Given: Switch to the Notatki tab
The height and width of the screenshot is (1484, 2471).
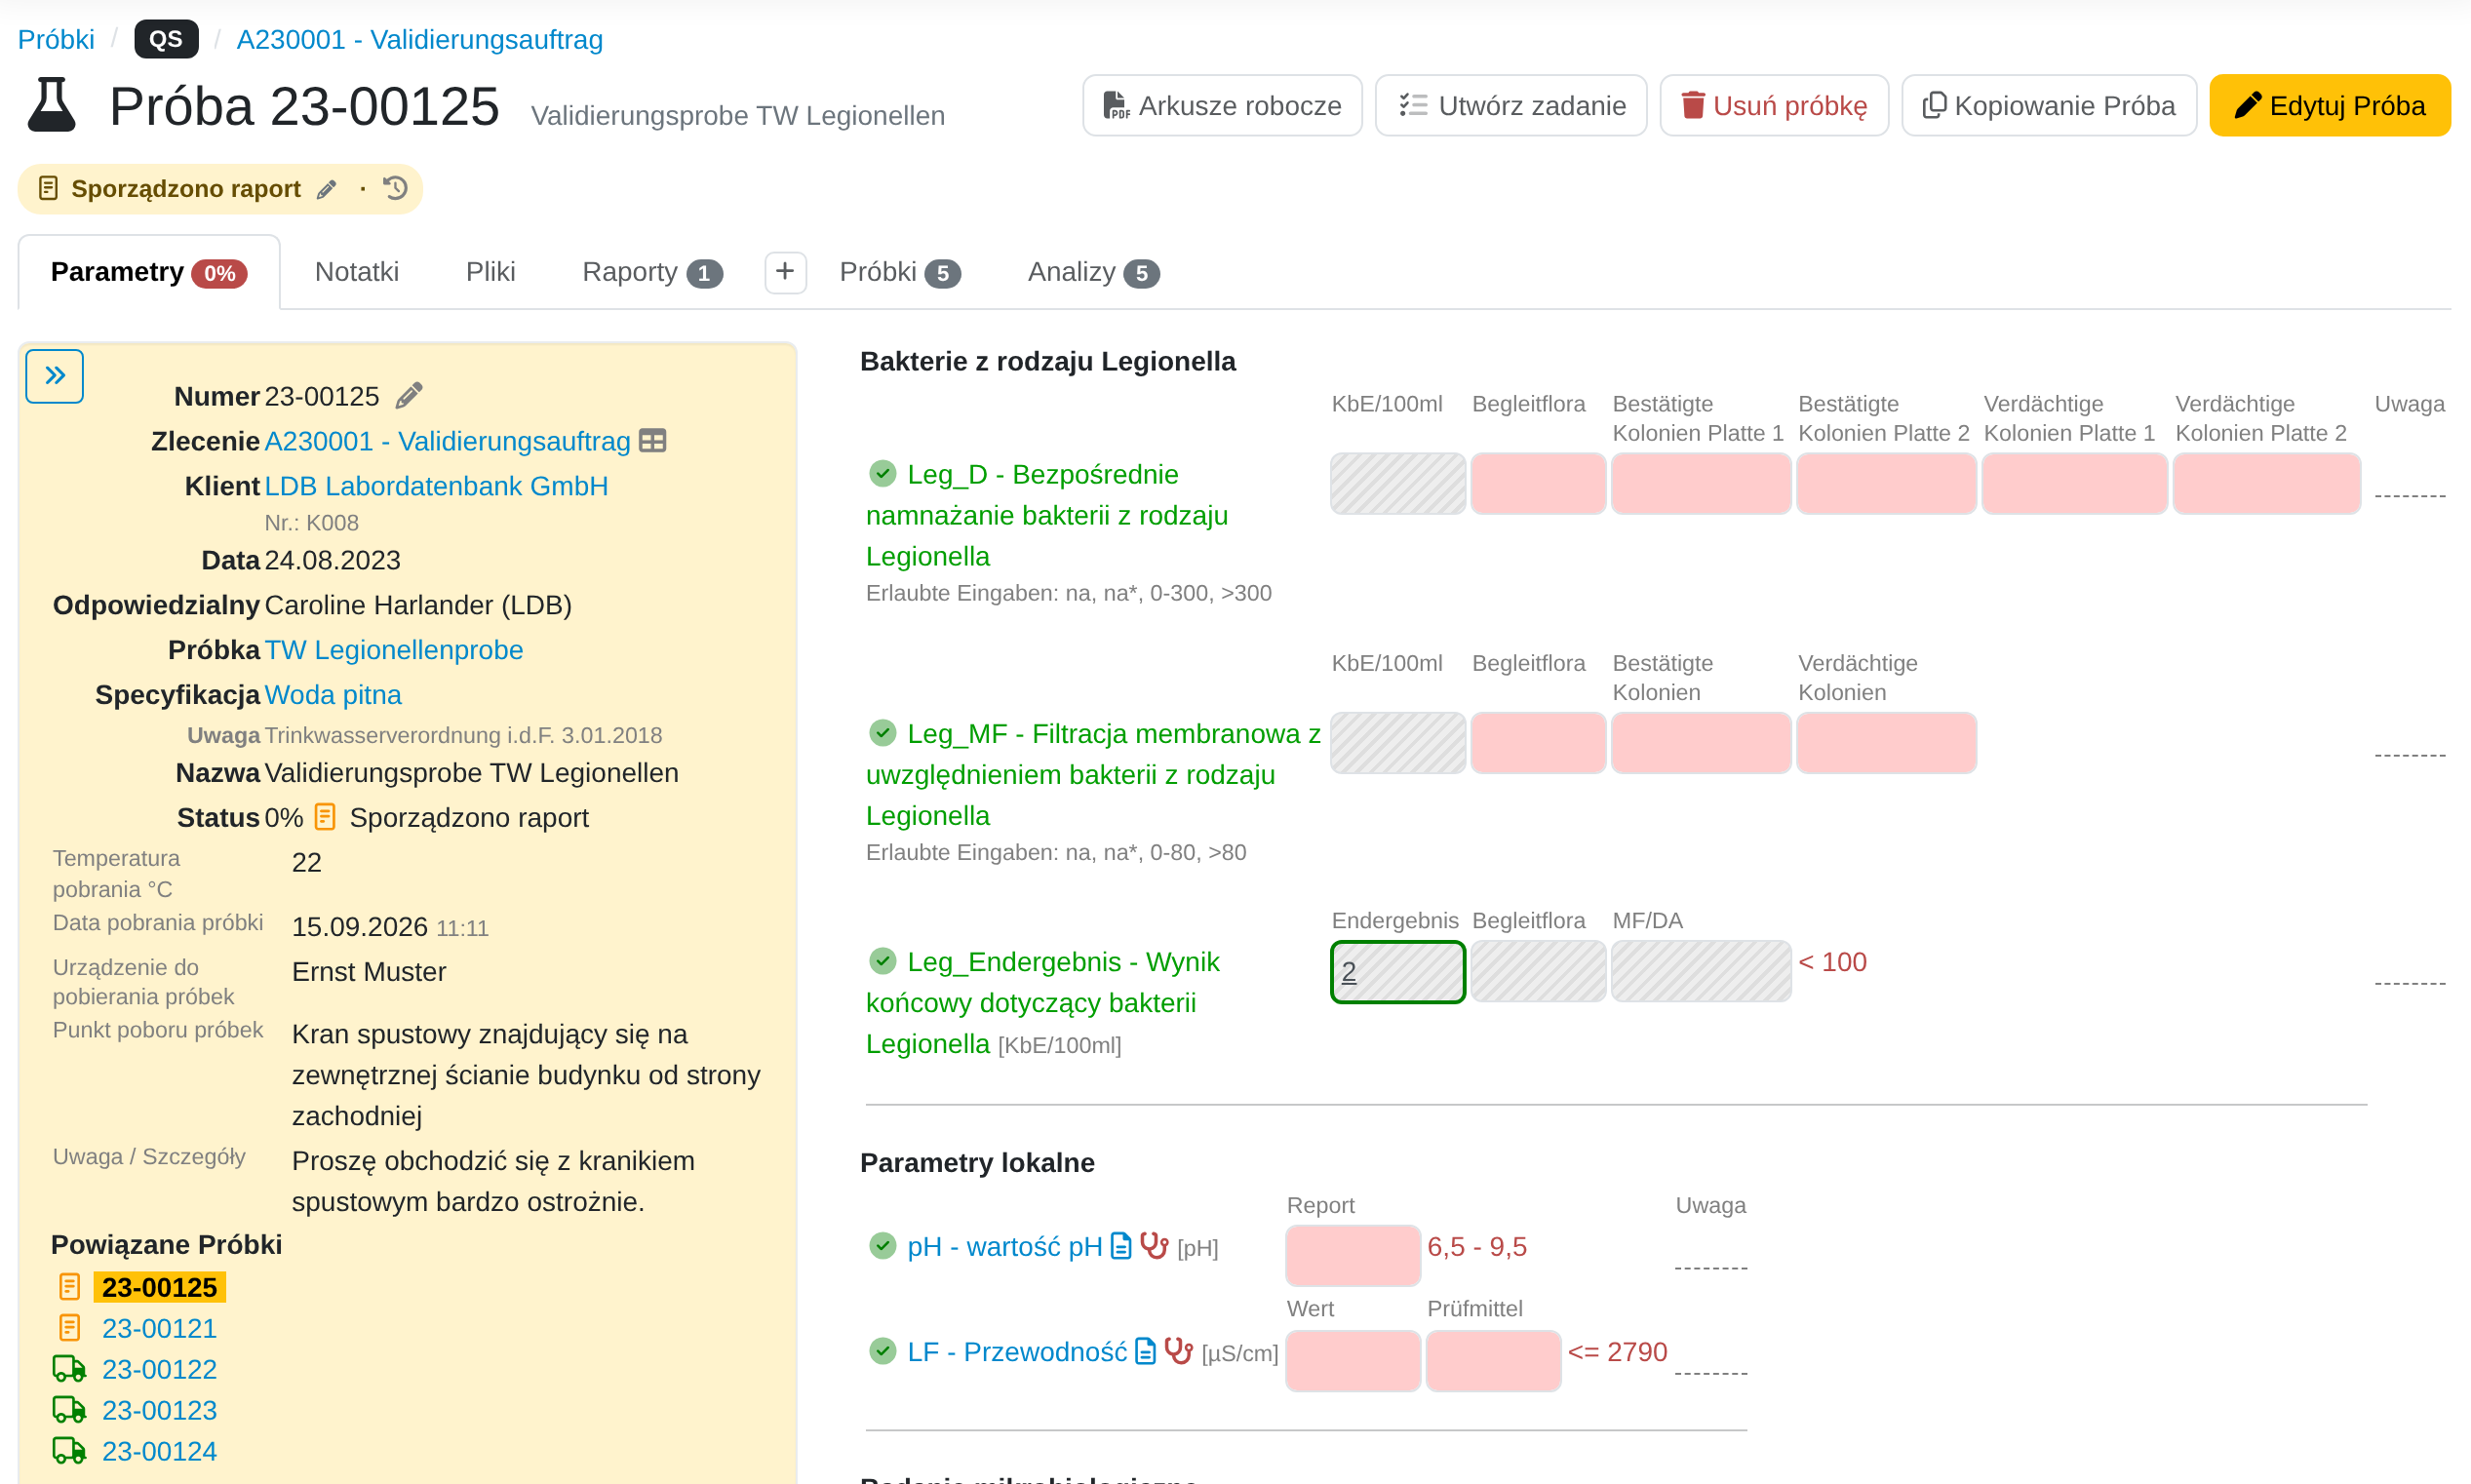Looking at the screenshot, I should click(x=357, y=272).
